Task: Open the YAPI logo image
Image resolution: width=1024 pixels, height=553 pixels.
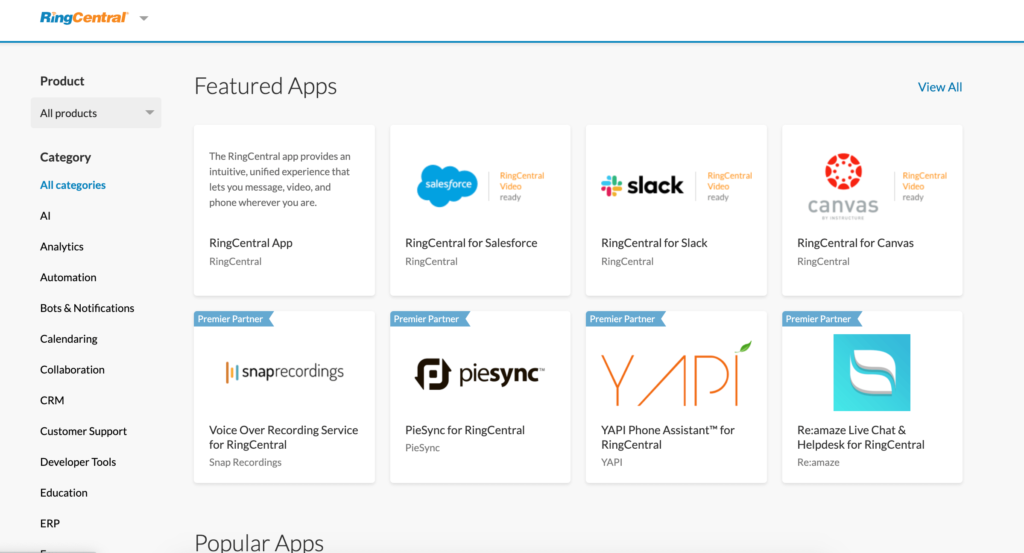Action: coord(676,373)
